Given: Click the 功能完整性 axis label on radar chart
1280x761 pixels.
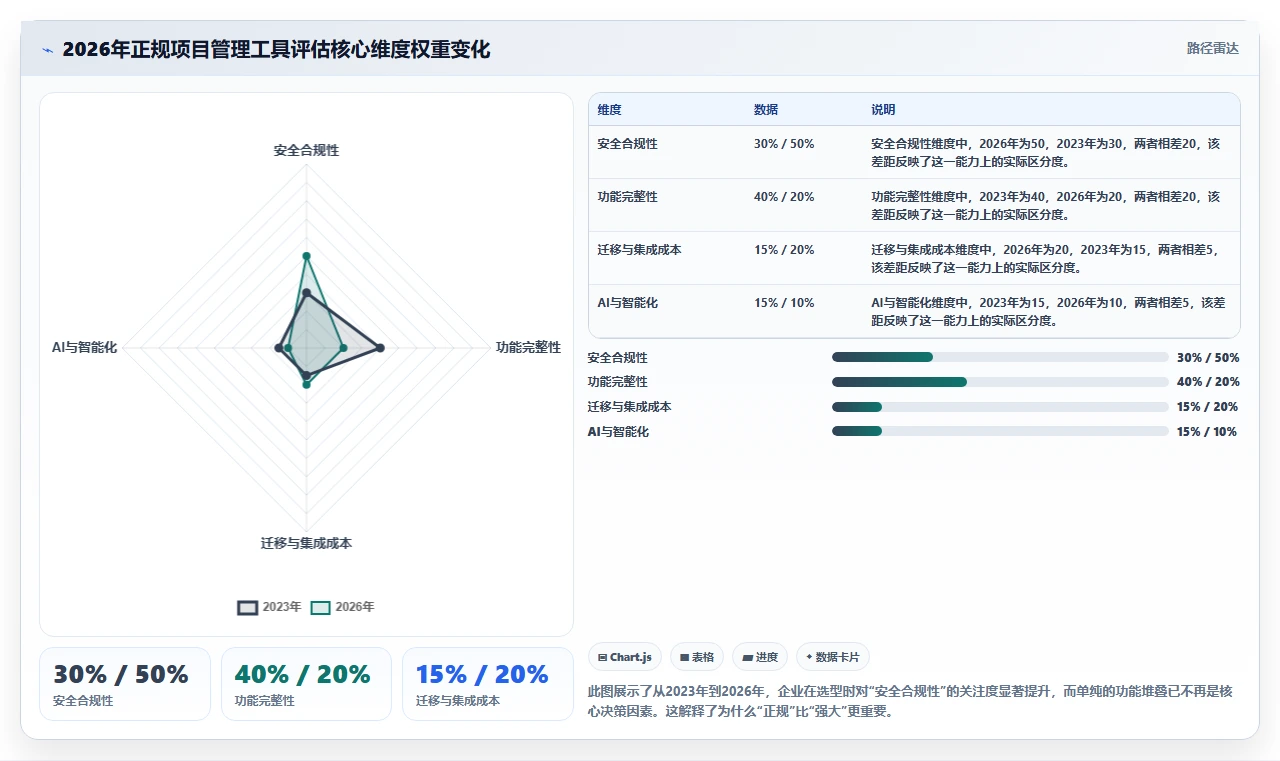Looking at the screenshot, I should tap(528, 347).
